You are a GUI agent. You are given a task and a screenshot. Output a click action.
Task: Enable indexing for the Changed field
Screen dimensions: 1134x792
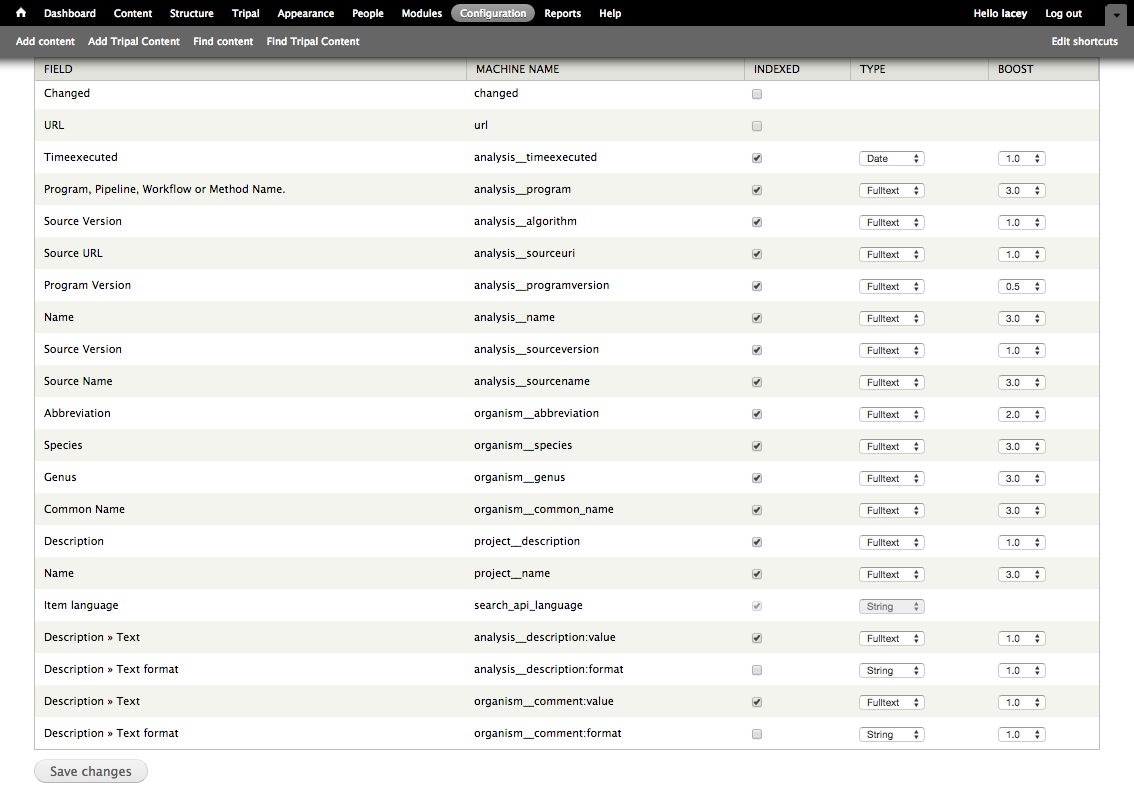pos(757,94)
